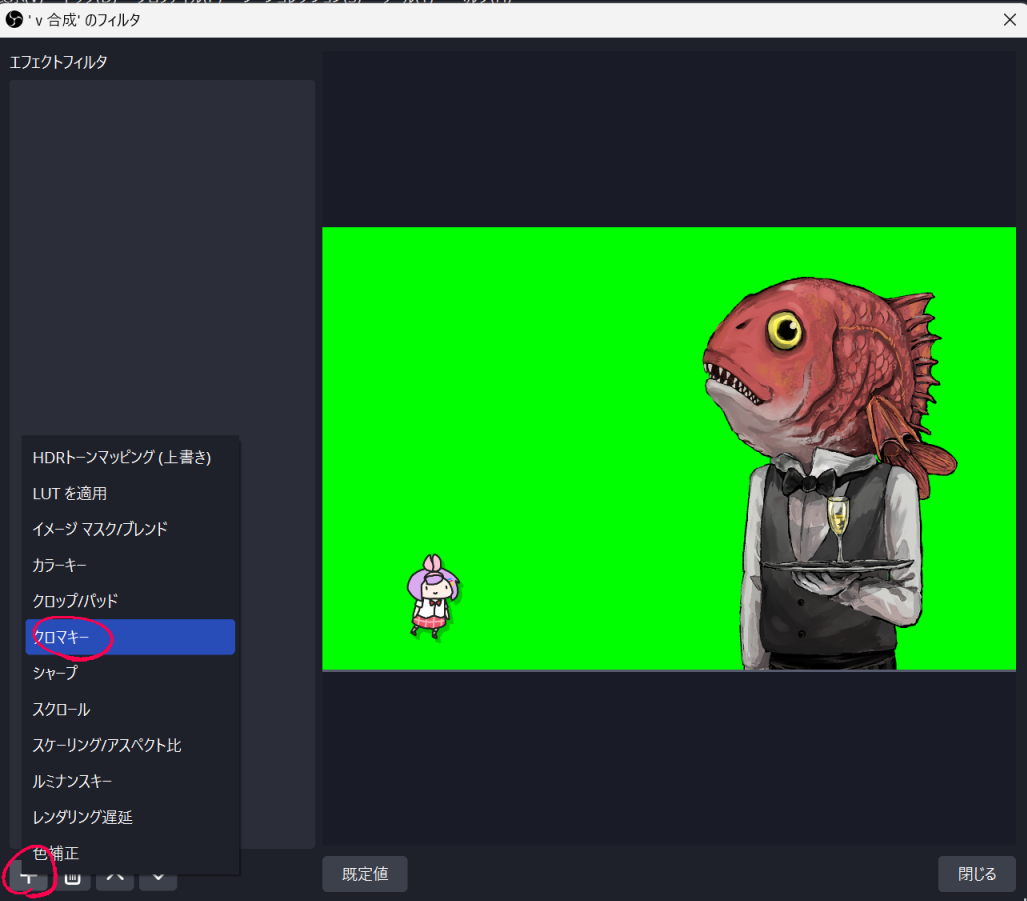
Task: Add the シャープ filter
Action: (x=130, y=673)
